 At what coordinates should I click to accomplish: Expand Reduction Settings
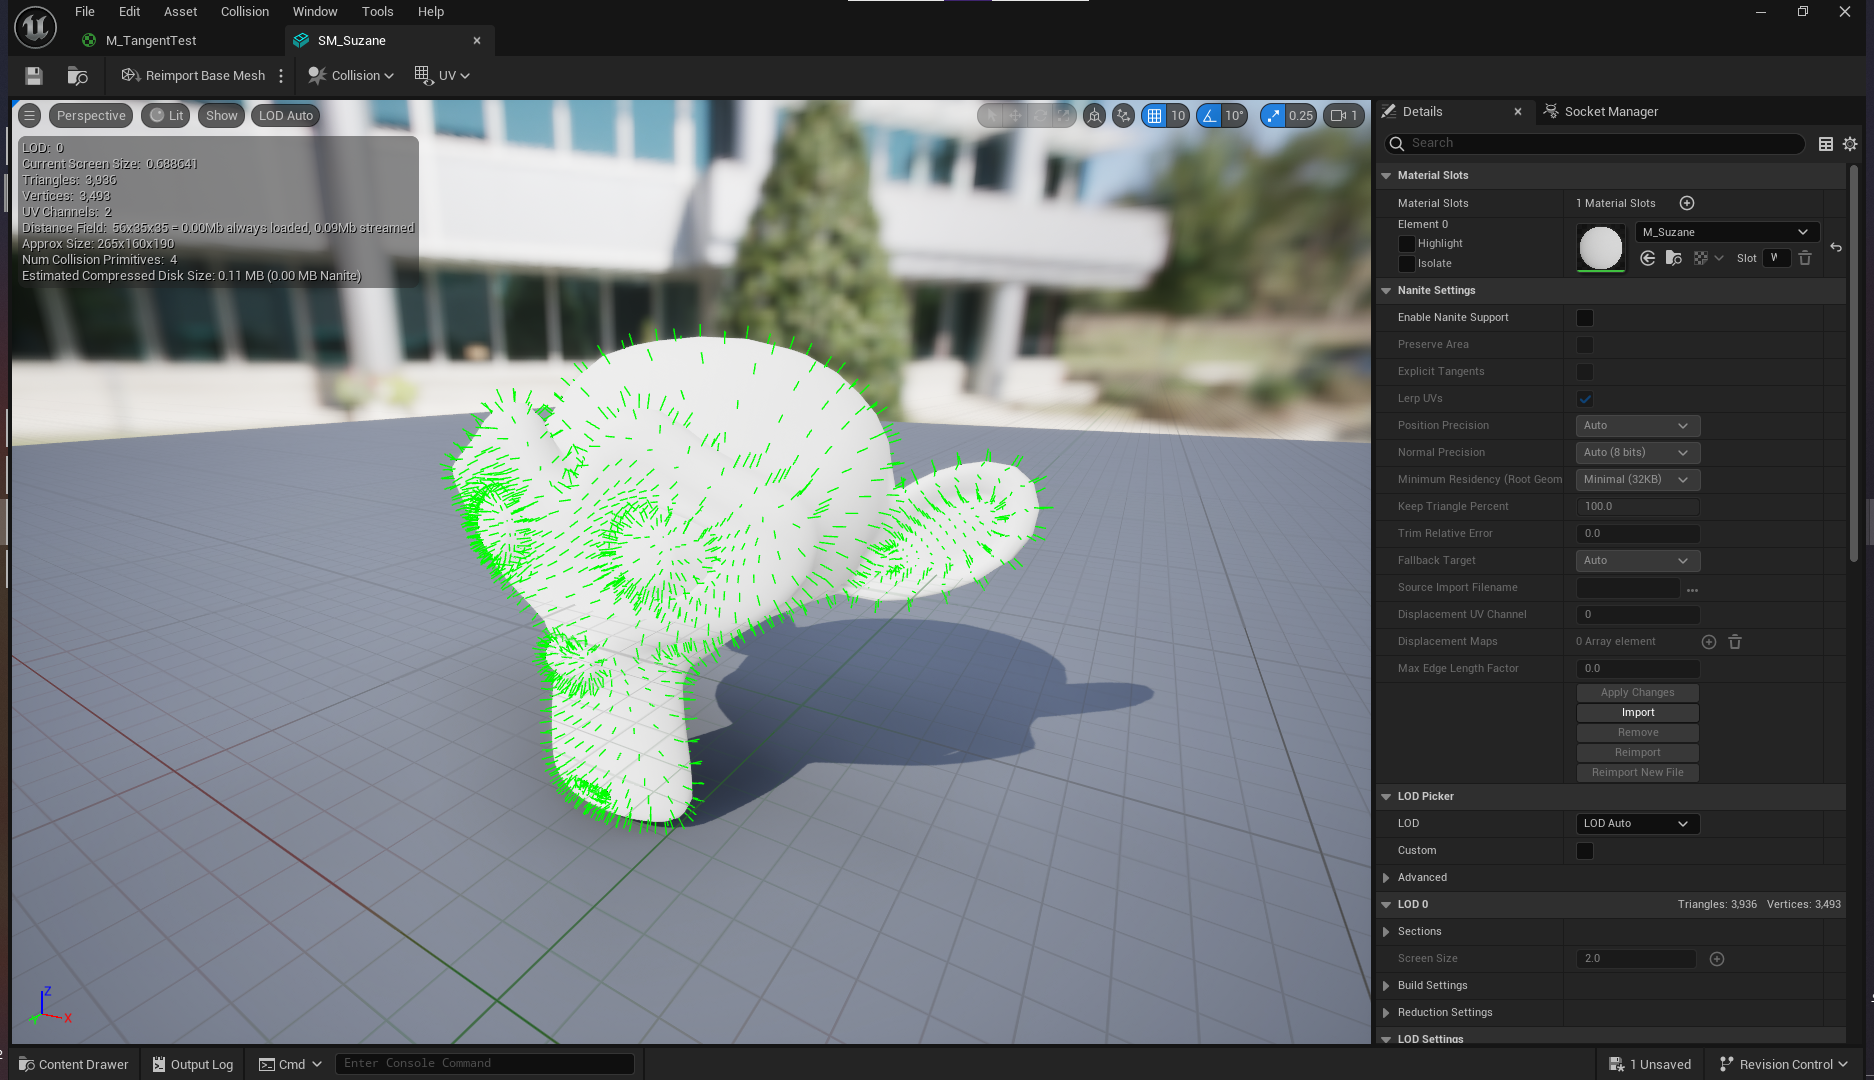tap(1386, 1013)
